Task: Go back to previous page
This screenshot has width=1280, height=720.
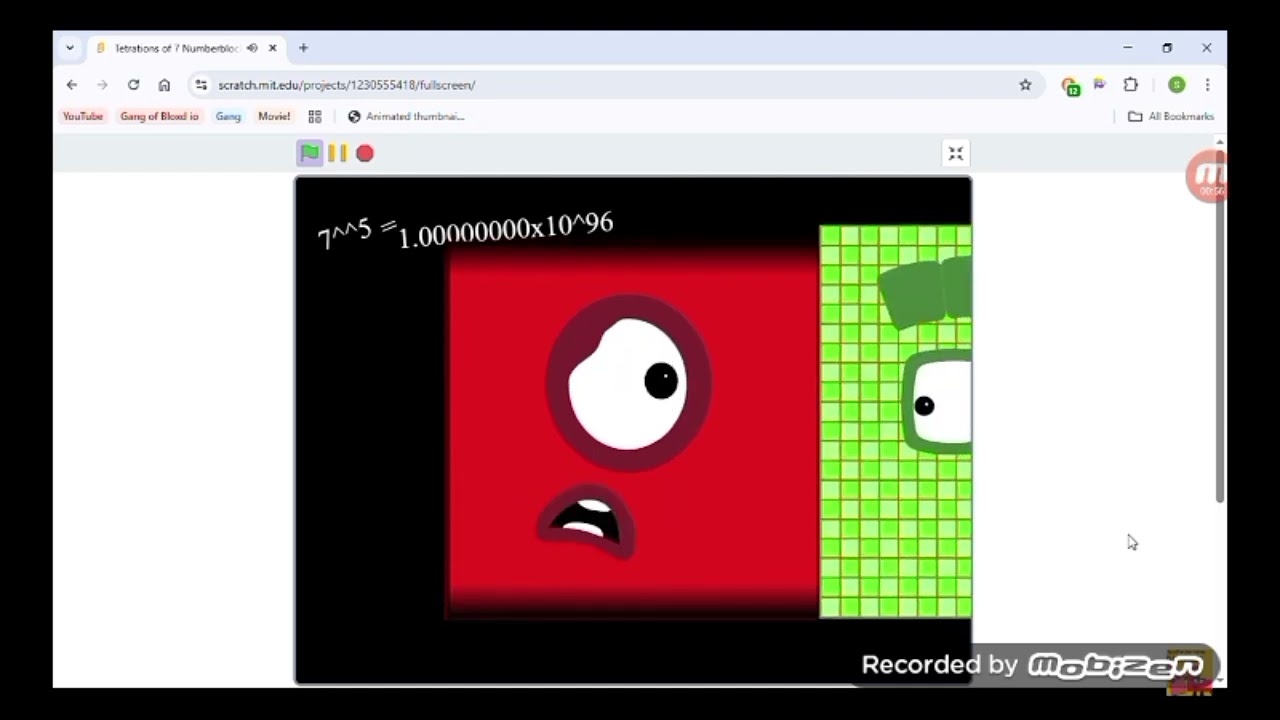Action: [x=72, y=85]
